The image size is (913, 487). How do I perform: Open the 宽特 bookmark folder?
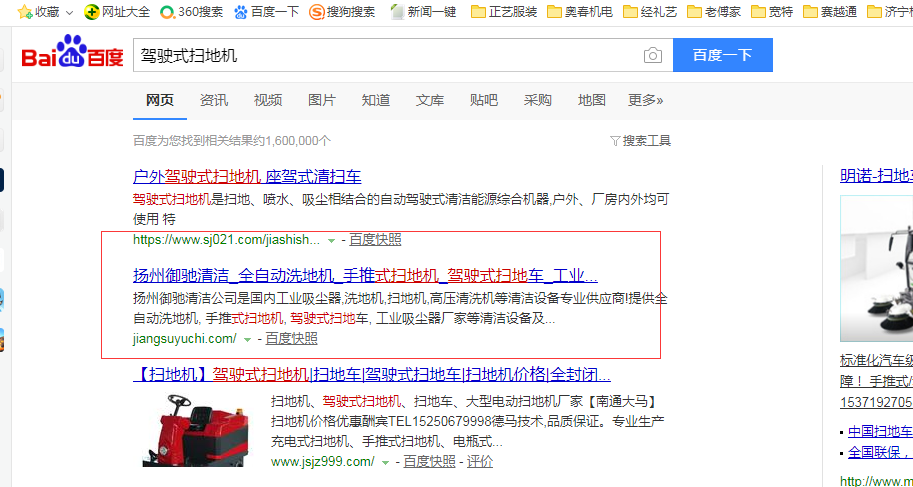point(772,12)
